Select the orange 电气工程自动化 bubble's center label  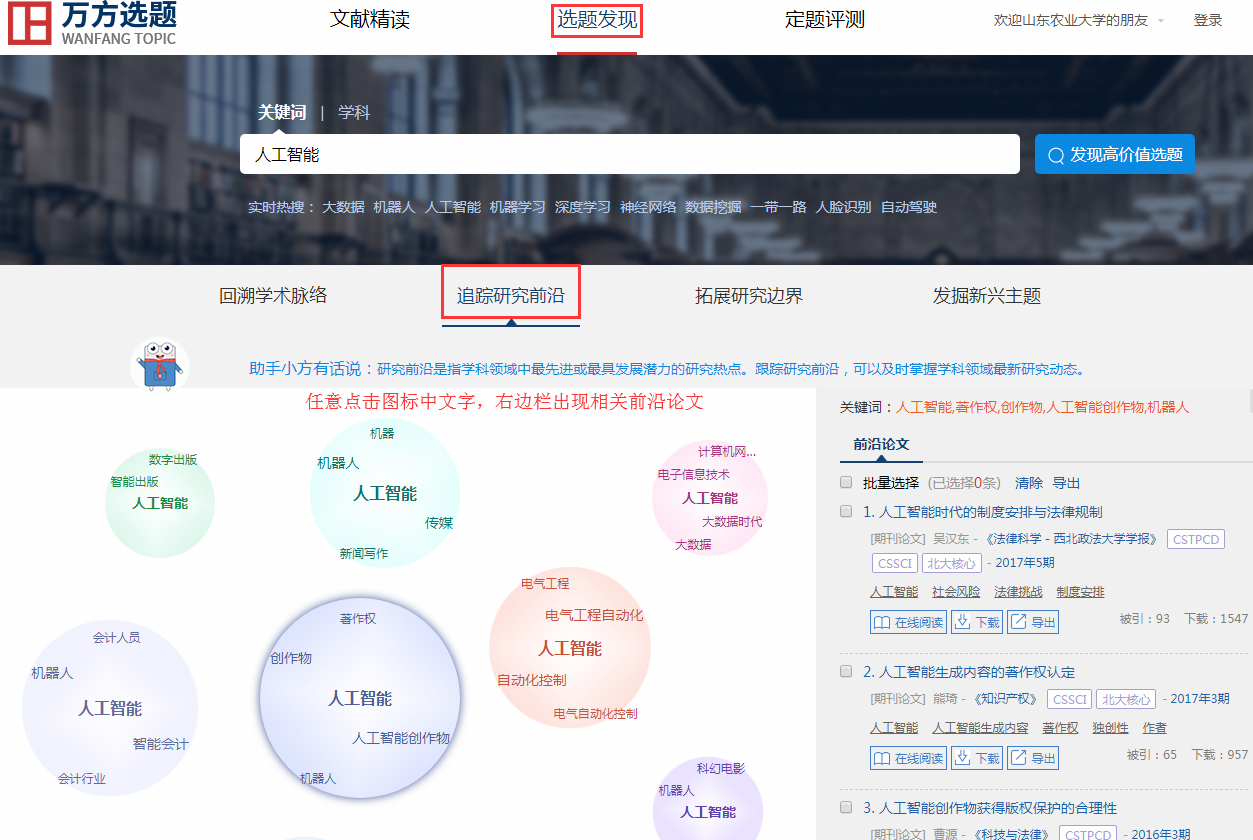click(x=570, y=648)
